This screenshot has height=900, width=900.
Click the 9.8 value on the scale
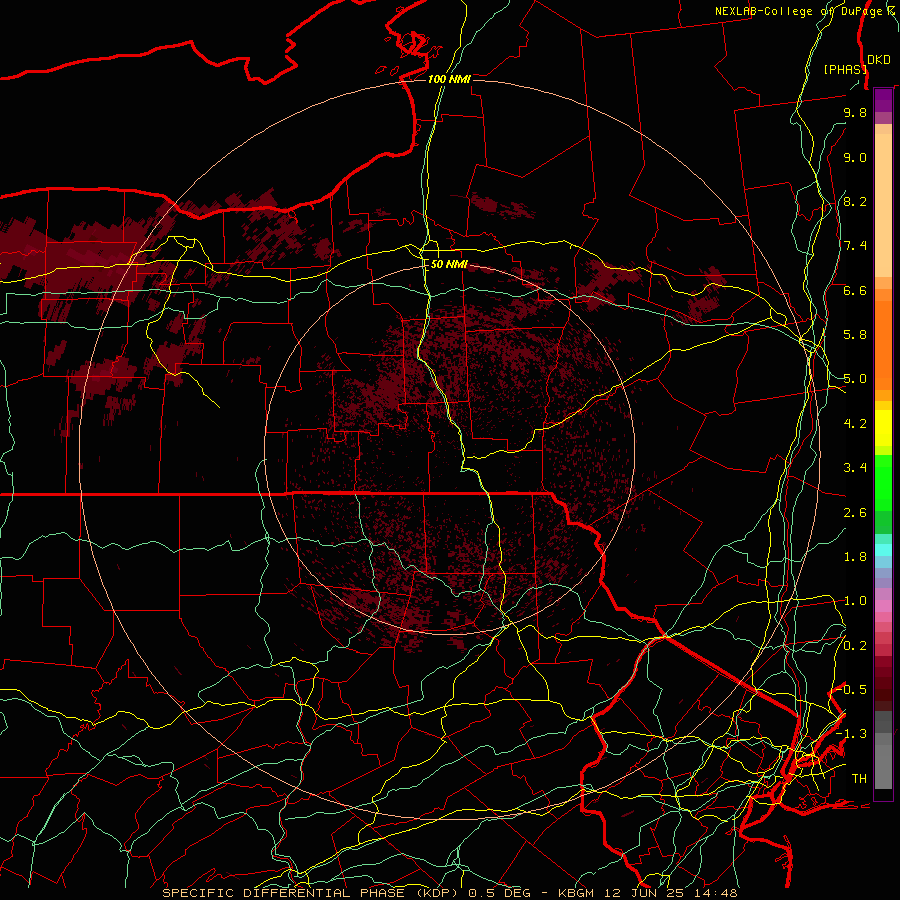click(x=855, y=112)
